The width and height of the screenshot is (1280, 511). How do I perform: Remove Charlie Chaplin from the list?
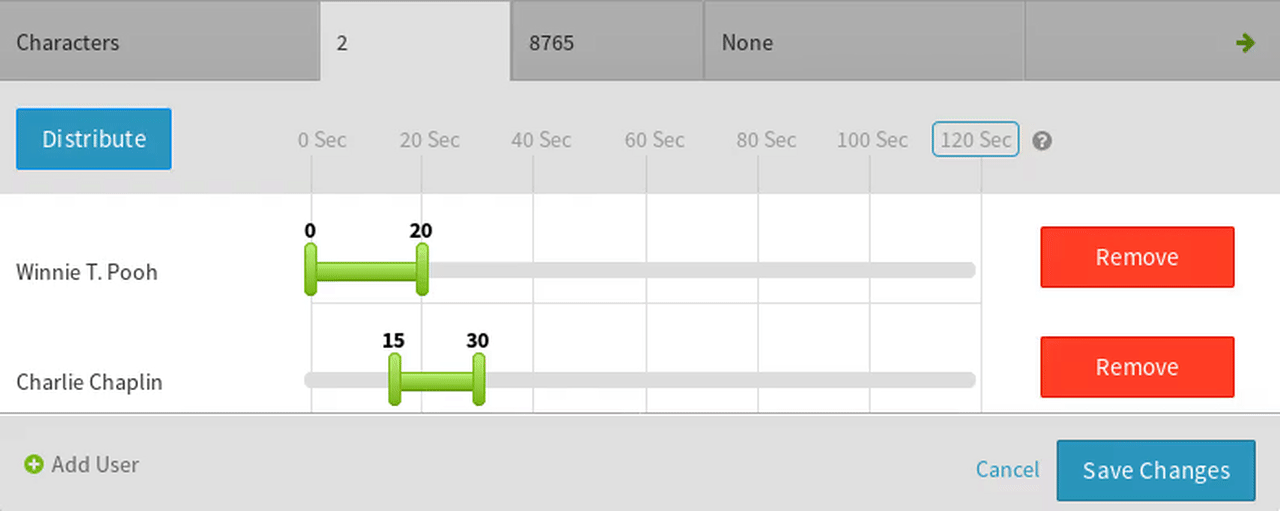click(1137, 367)
